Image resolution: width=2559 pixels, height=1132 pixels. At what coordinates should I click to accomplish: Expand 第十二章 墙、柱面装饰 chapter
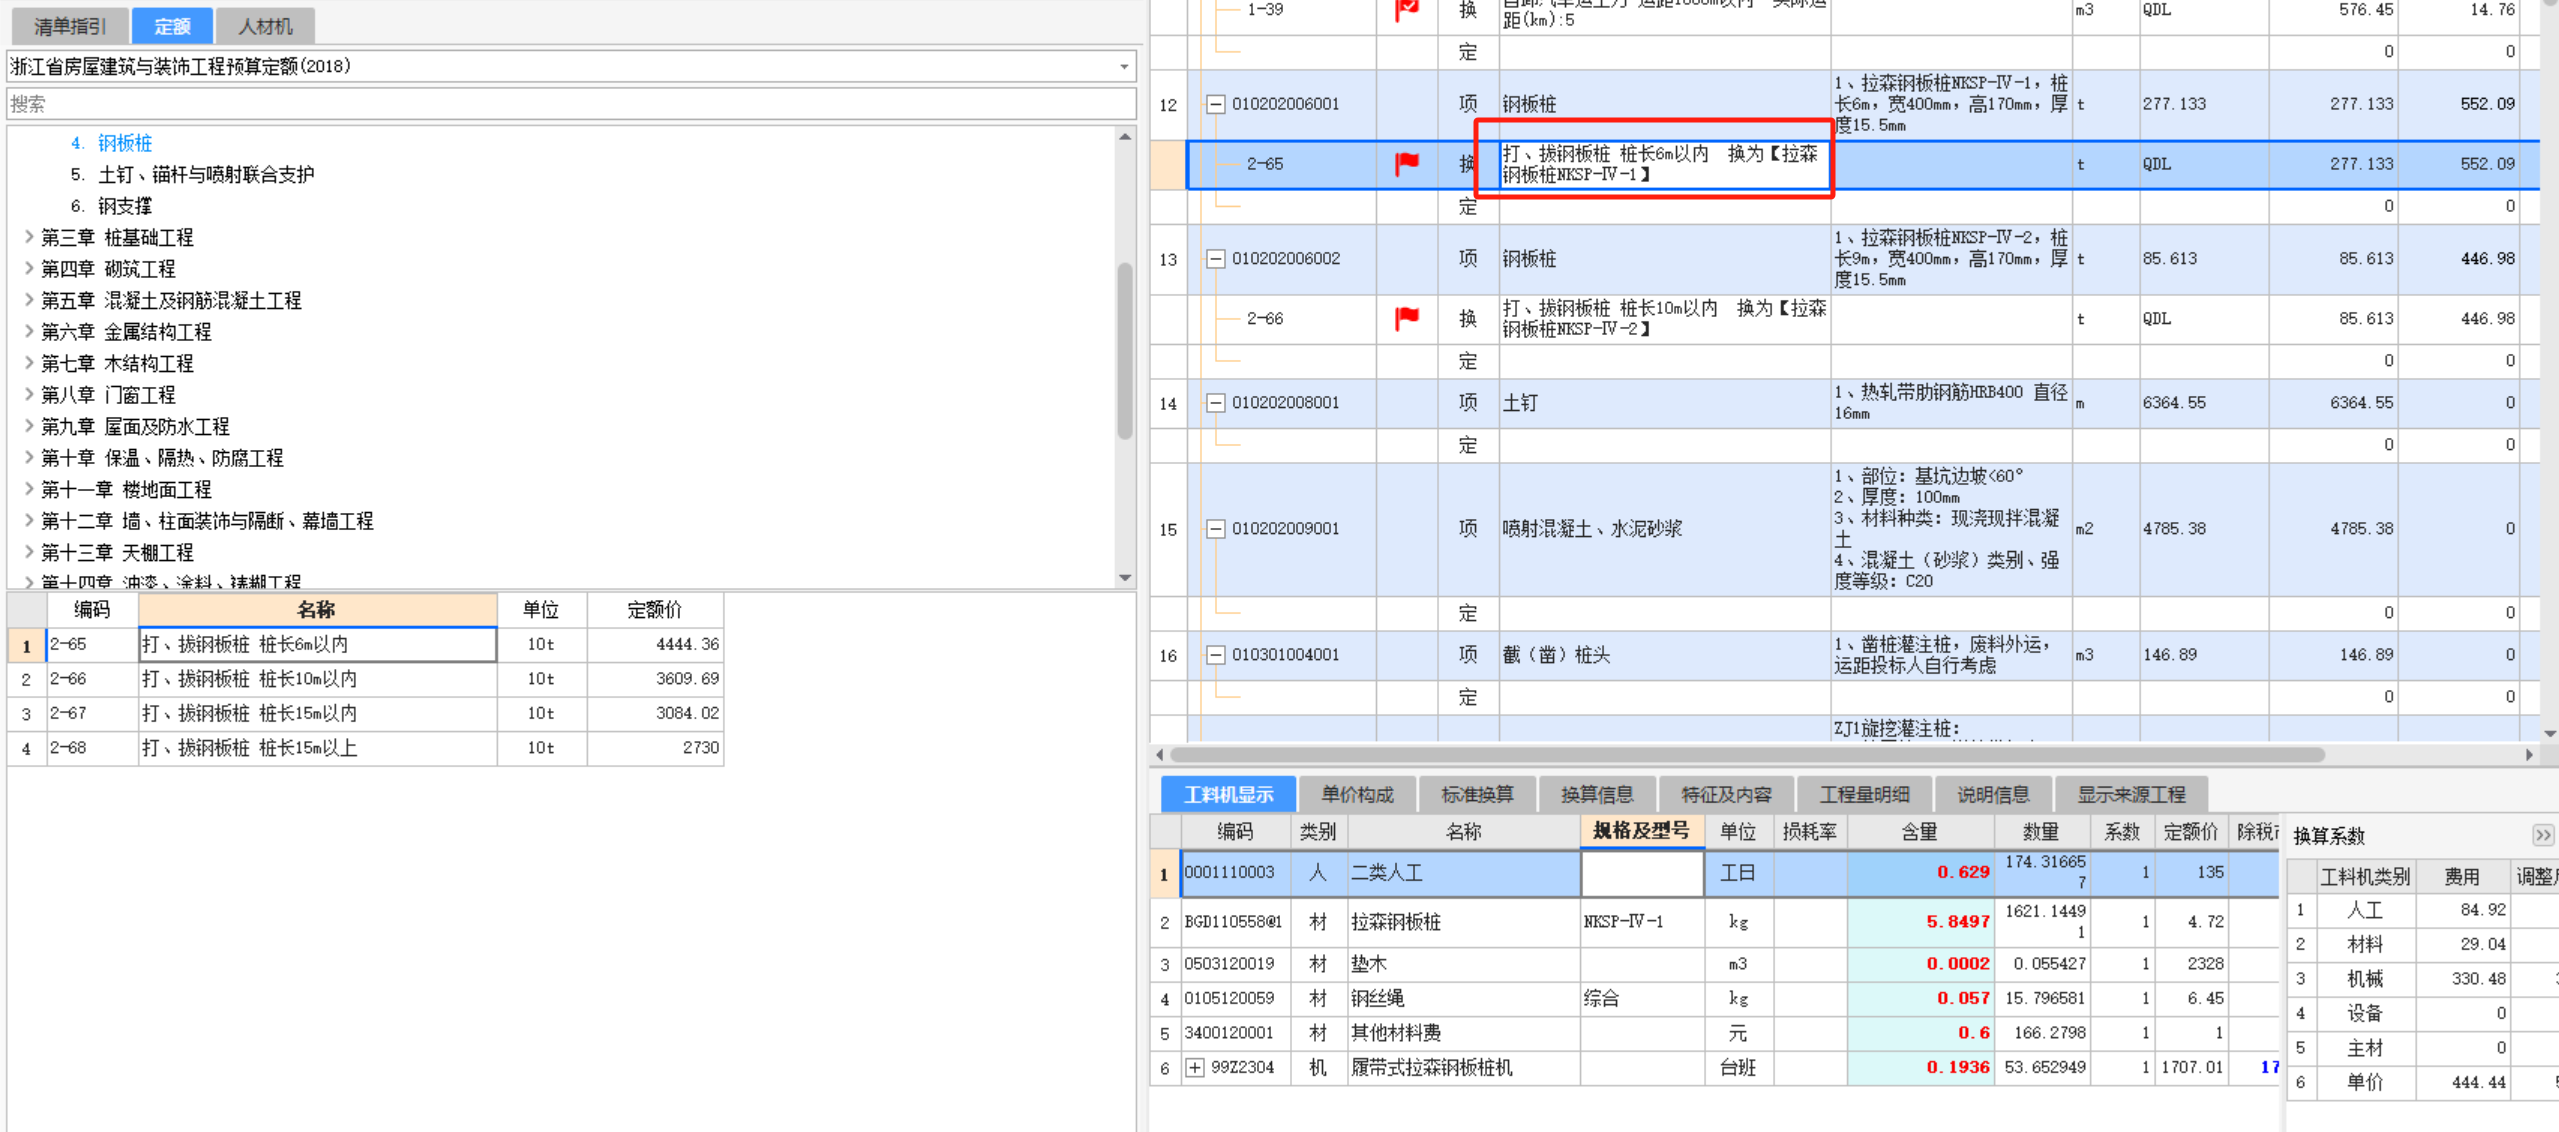29,521
